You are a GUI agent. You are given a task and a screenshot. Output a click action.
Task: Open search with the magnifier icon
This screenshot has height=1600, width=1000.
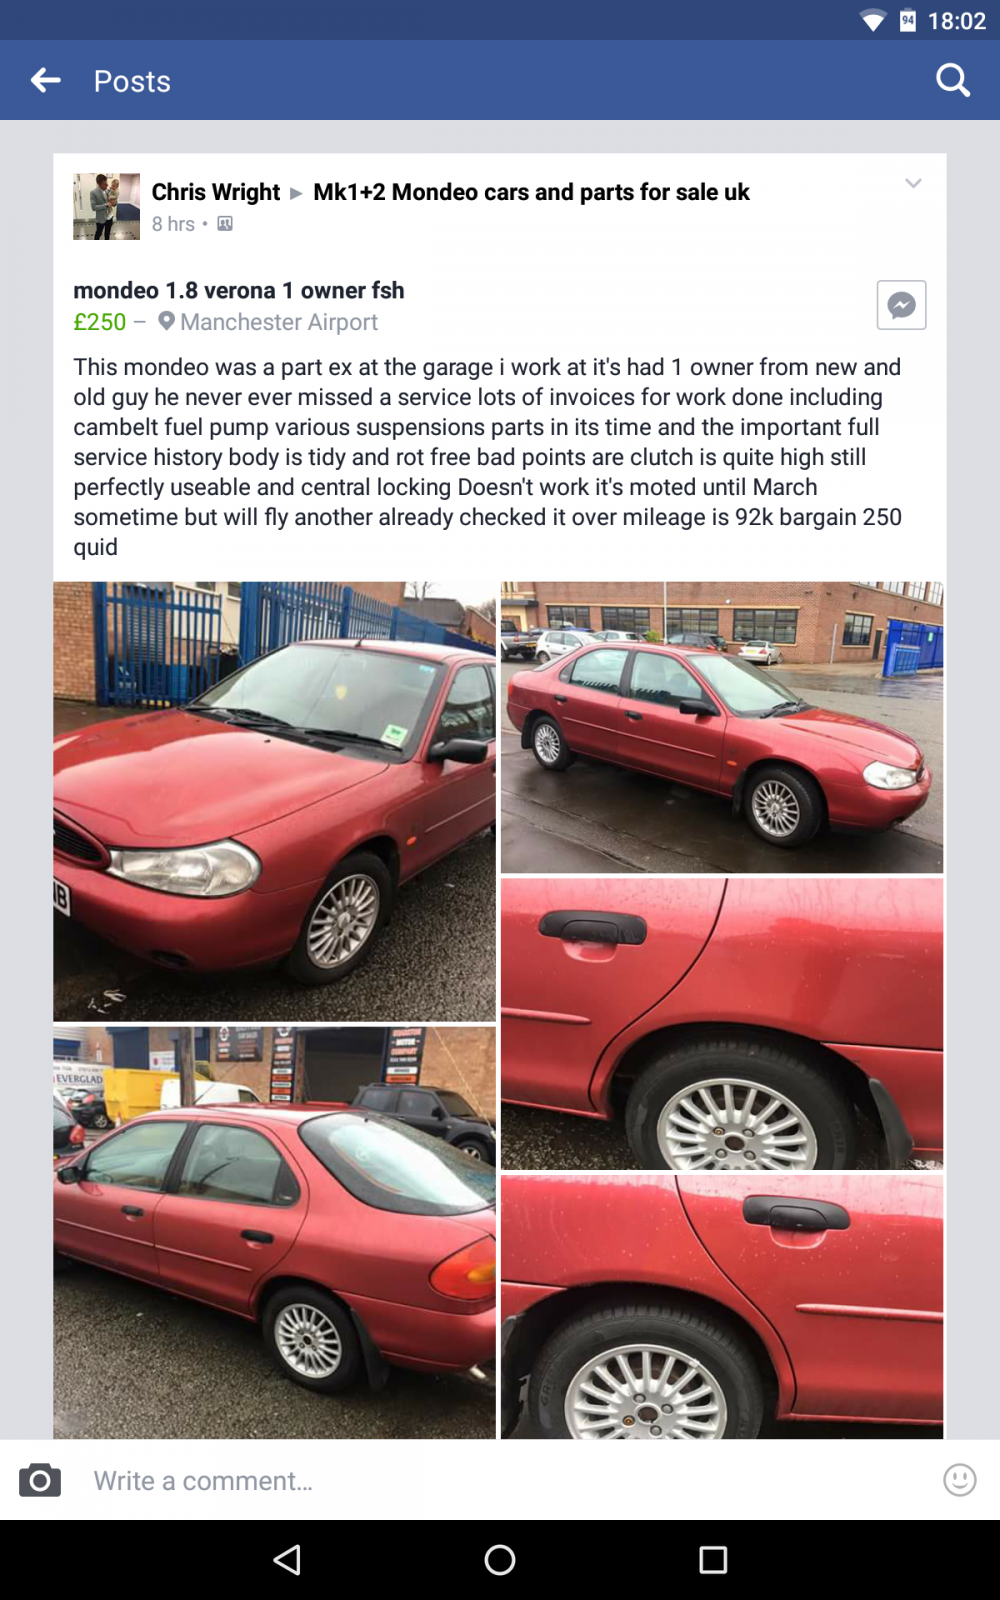(953, 80)
